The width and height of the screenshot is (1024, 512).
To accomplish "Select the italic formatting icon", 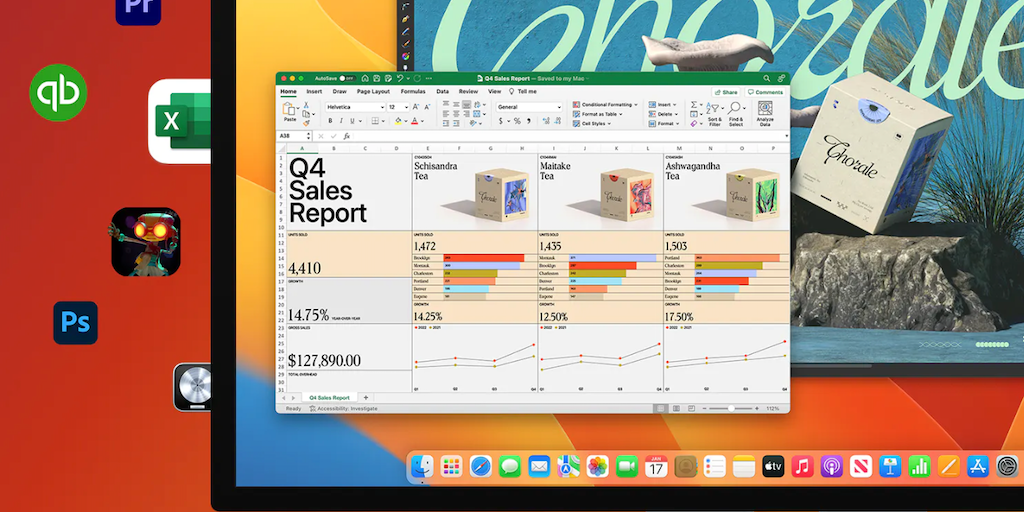I will click(x=341, y=120).
